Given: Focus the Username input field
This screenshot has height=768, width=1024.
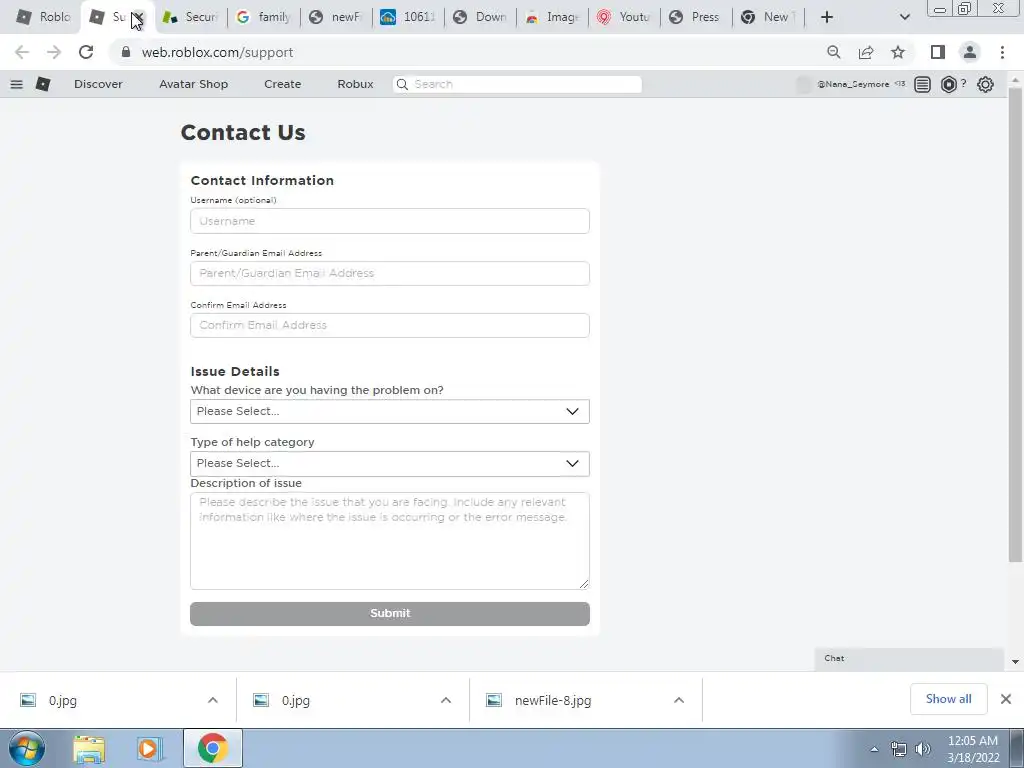Looking at the screenshot, I should tap(390, 221).
